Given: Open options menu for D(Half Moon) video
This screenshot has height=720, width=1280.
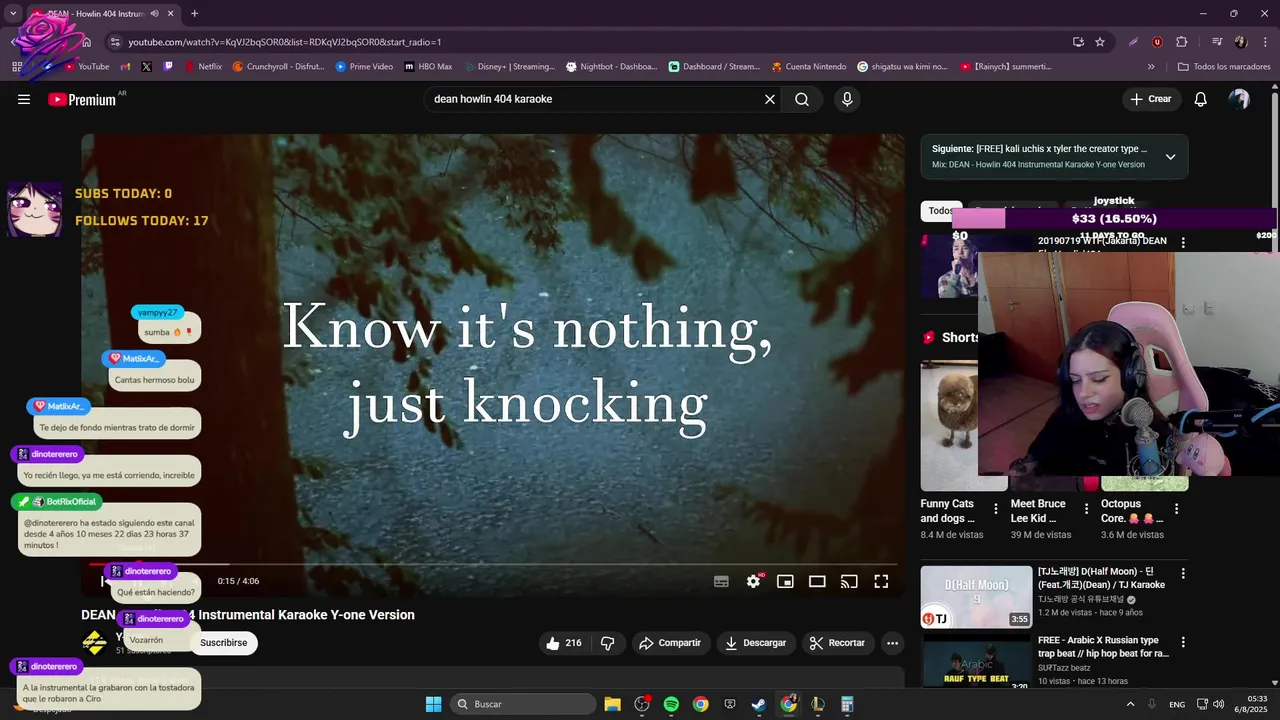Looking at the screenshot, I should click(1183, 573).
